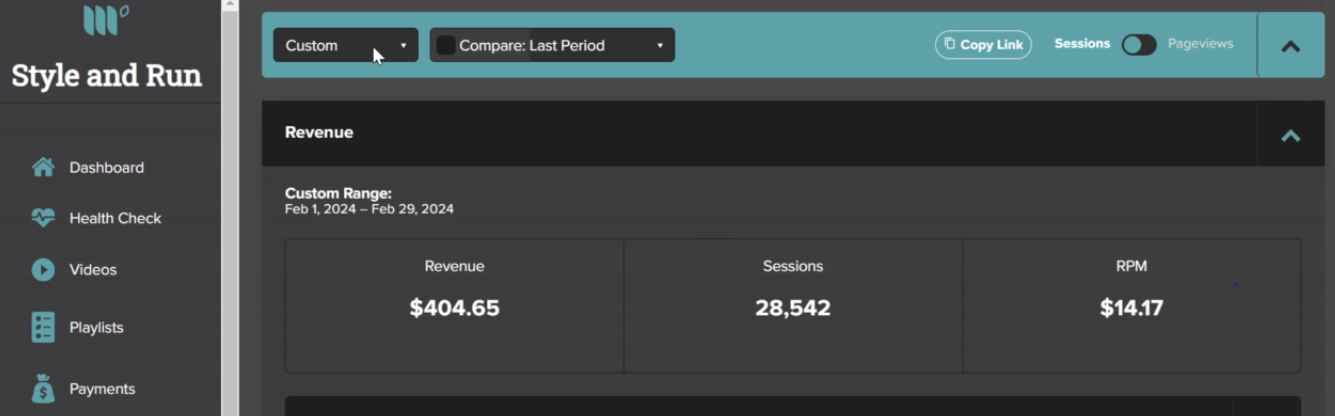Click the $404.65 Revenue card
This screenshot has width=1335, height=416.
(454, 306)
